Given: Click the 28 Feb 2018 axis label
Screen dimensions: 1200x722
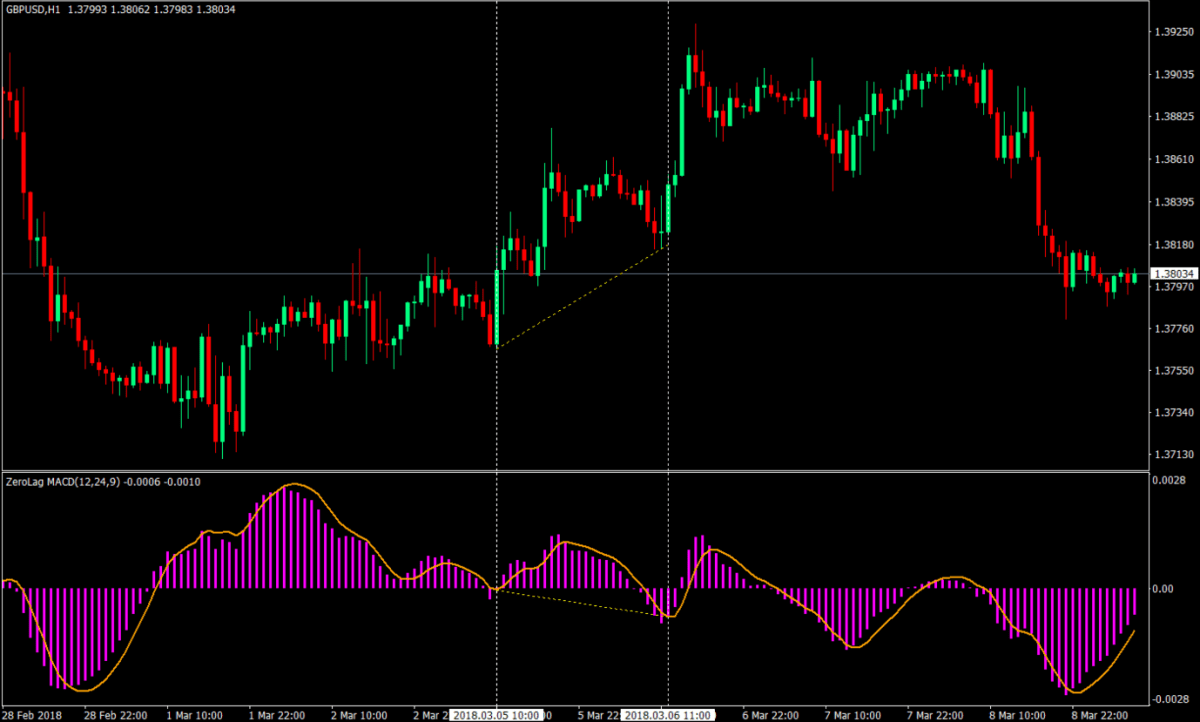Looking at the screenshot, I should (x=30, y=715).
